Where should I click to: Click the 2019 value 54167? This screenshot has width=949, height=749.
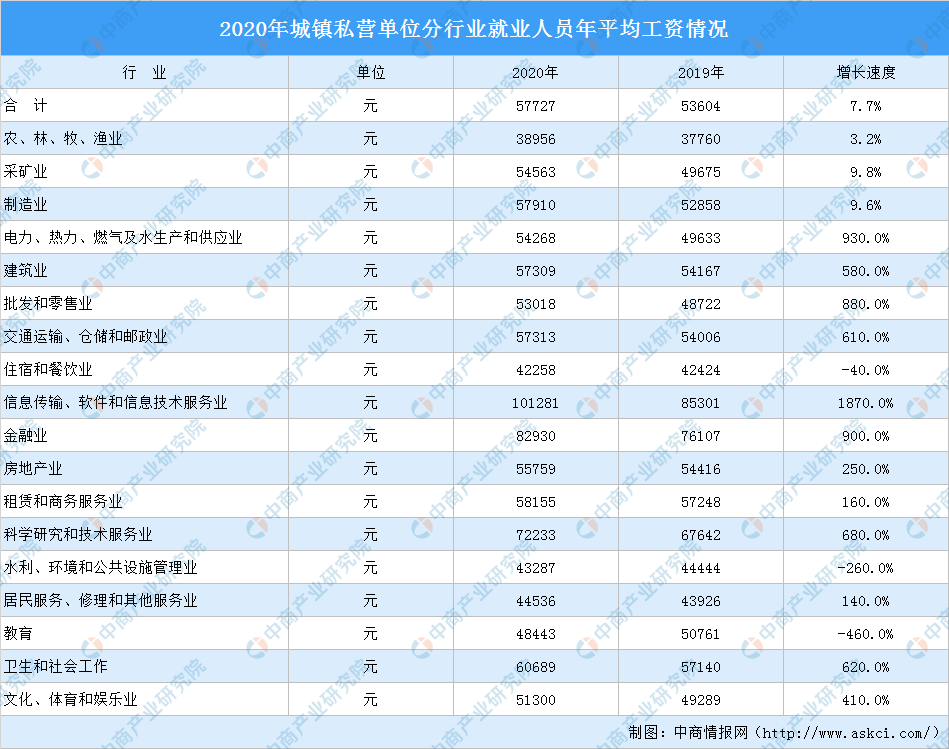point(701,271)
